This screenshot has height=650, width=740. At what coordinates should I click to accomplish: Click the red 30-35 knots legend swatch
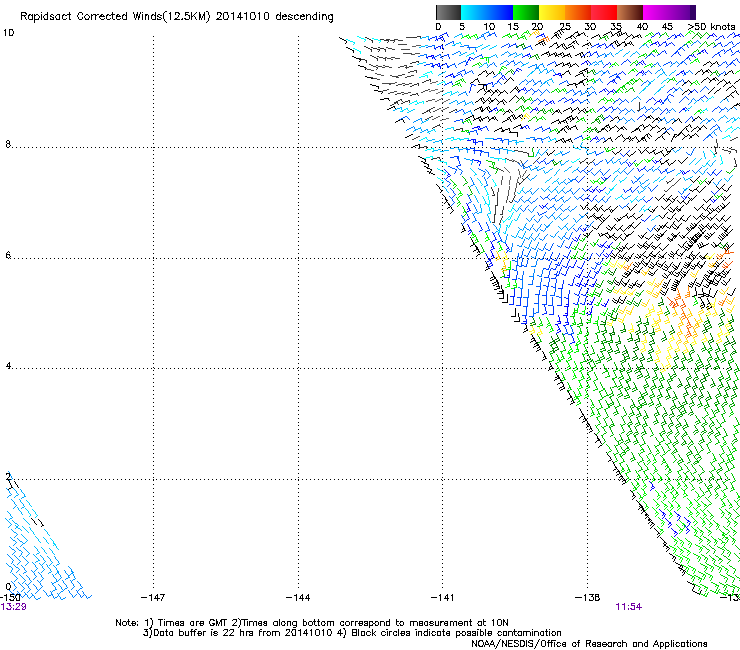coord(604,12)
